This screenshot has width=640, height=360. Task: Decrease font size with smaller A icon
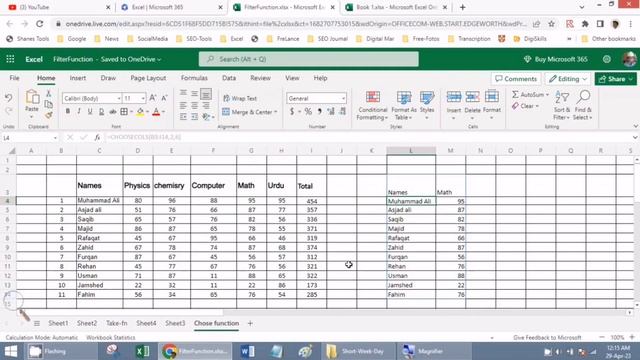click(164, 98)
